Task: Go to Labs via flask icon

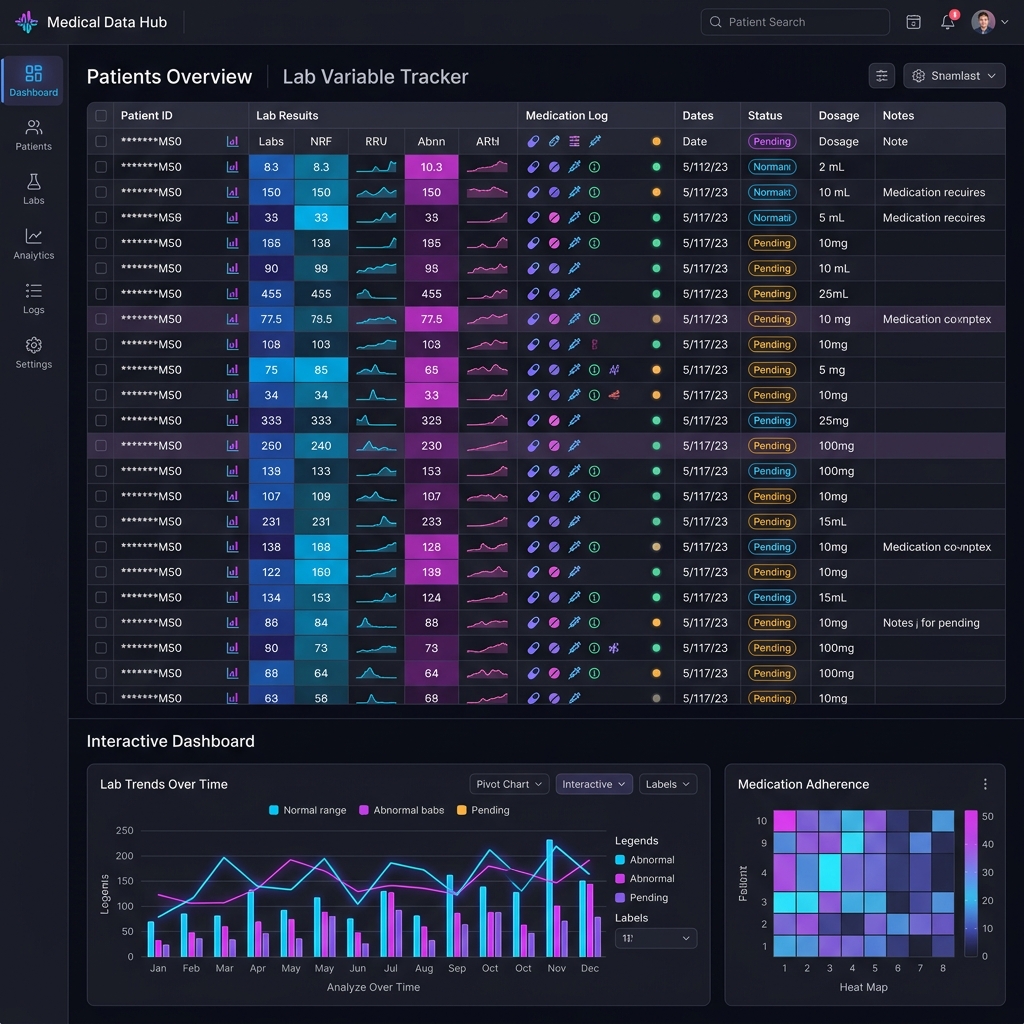Action: point(34,189)
